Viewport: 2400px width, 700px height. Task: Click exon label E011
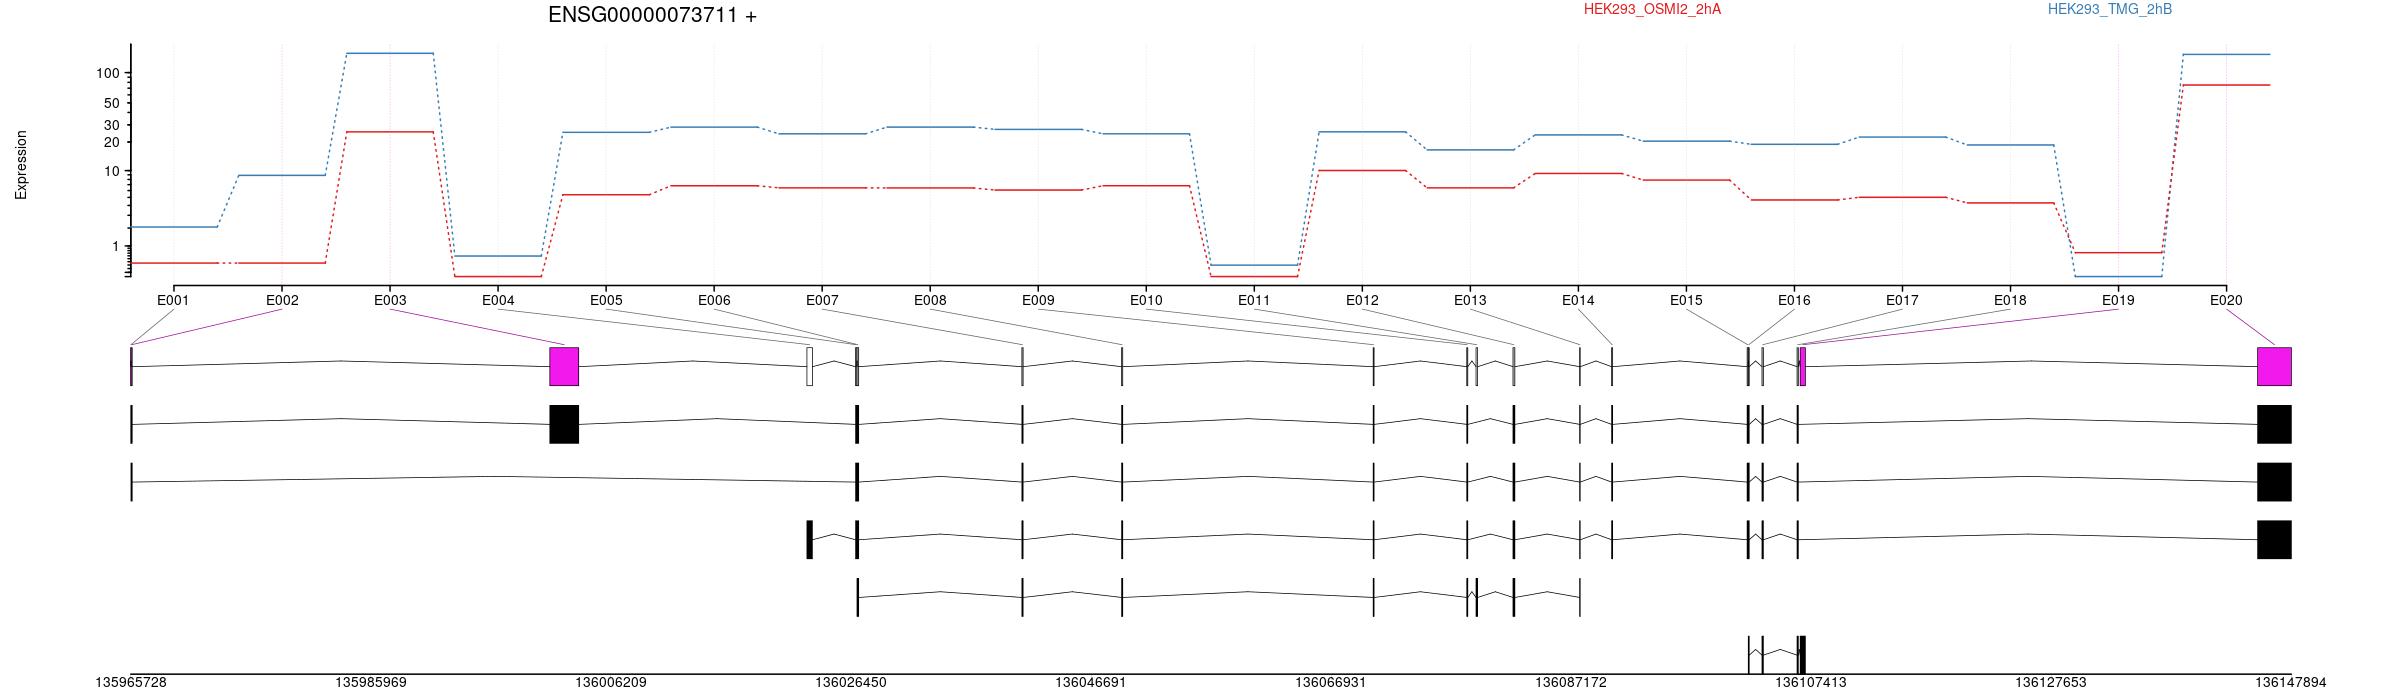tap(1254, 300)
